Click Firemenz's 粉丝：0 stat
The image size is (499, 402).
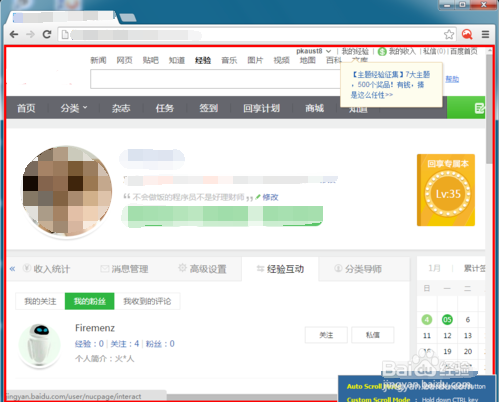tap(160, 344)
